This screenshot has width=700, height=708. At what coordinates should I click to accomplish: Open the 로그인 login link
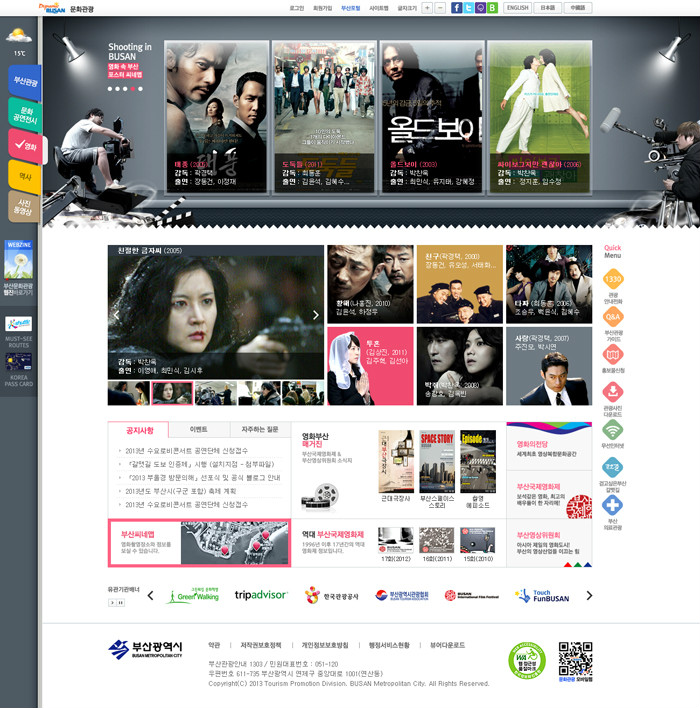point(296,8)
